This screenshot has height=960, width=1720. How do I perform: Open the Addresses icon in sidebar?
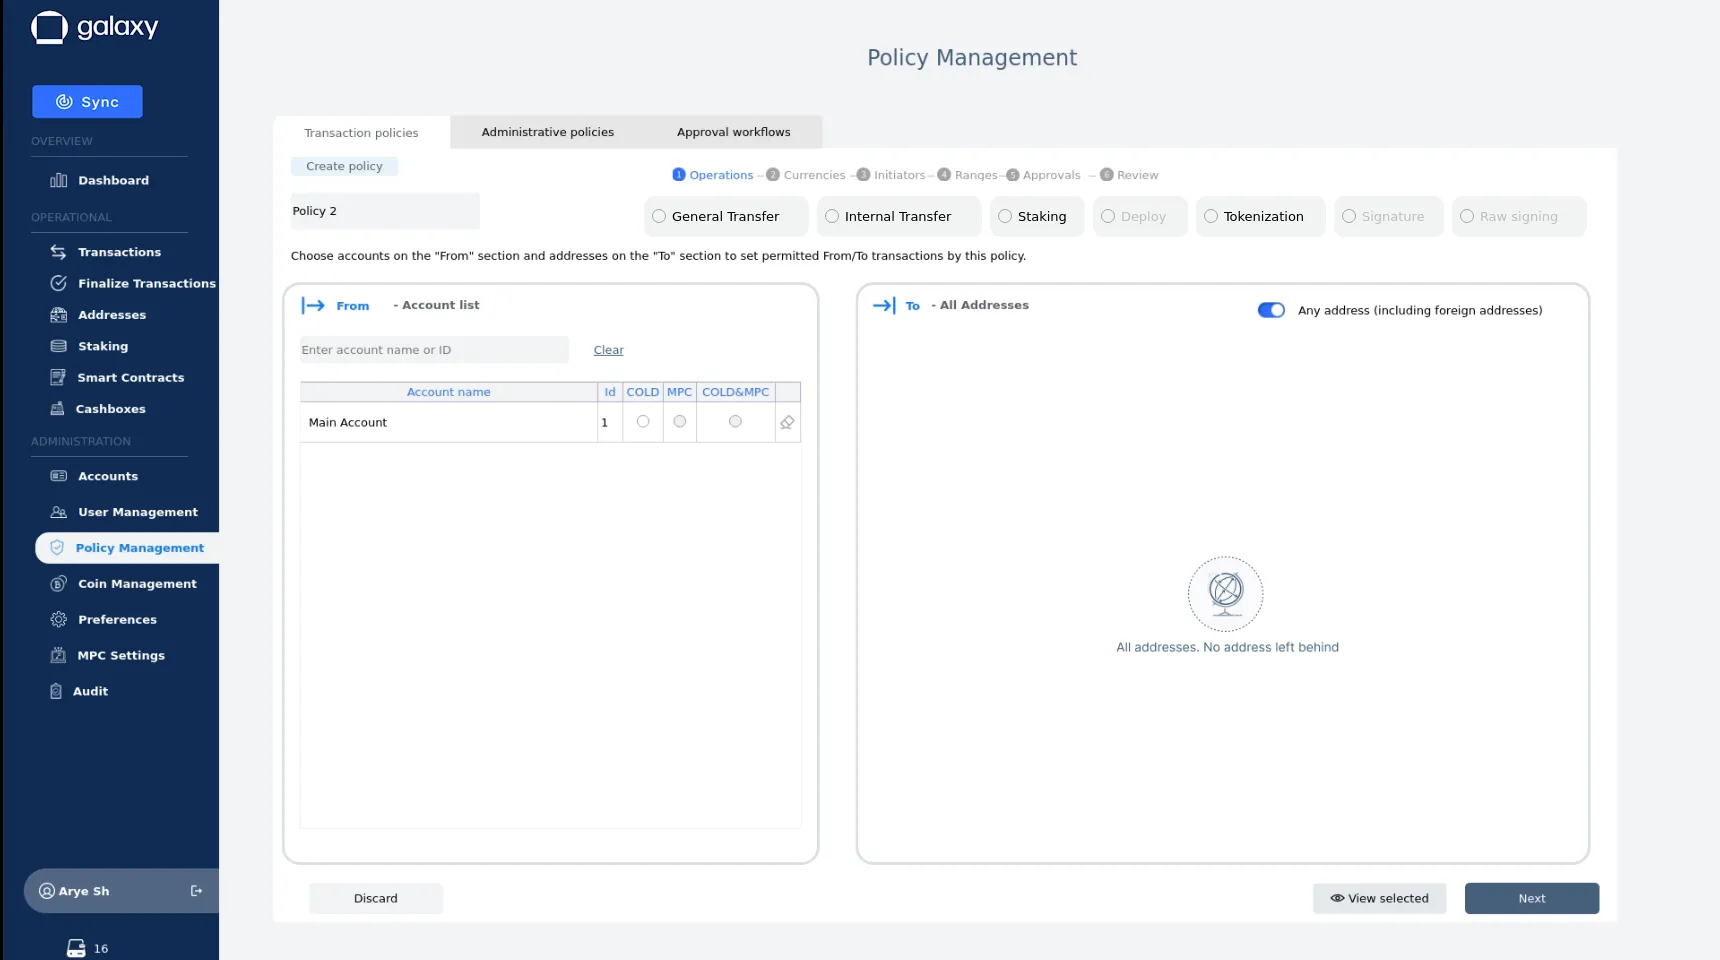tap(59, 314)
